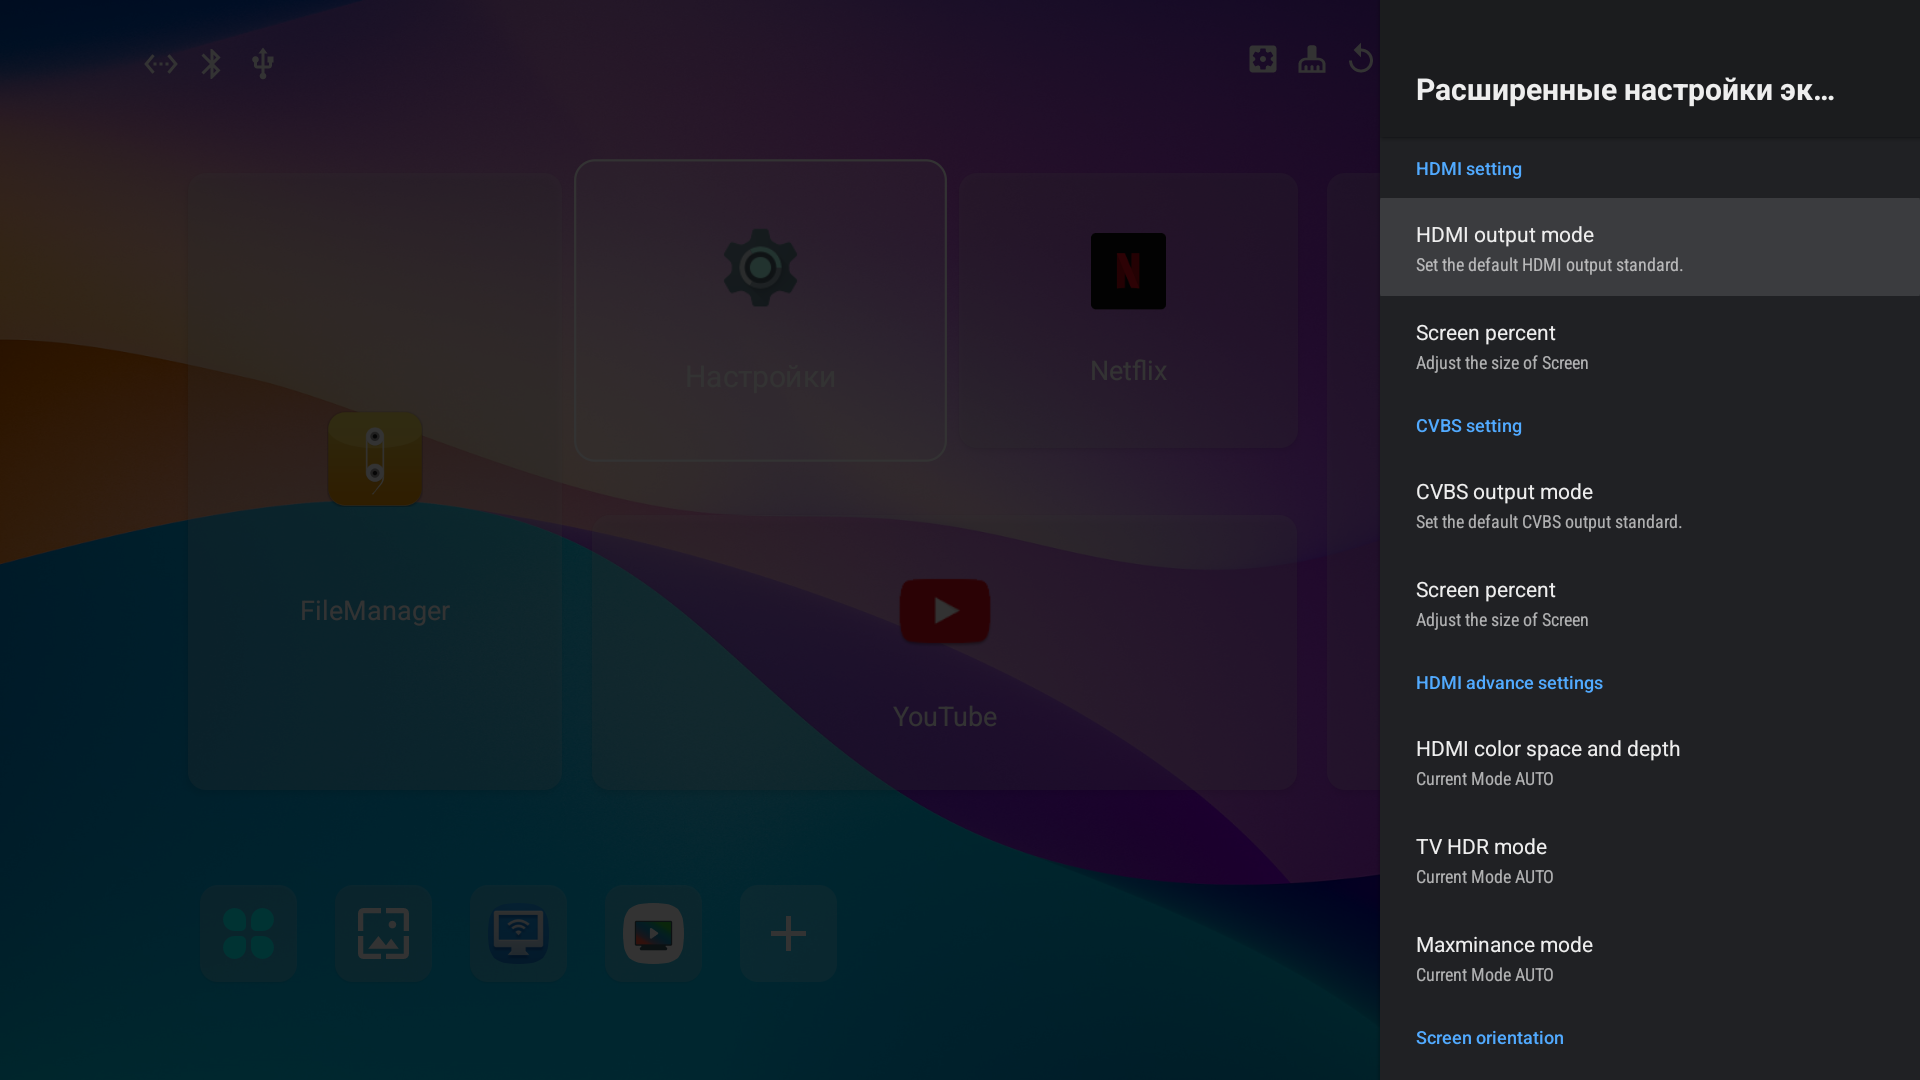The width and height of the screenshot is (1920, 1080).
Task: Click the Bluetooth status icon
Action: (211, 64)
